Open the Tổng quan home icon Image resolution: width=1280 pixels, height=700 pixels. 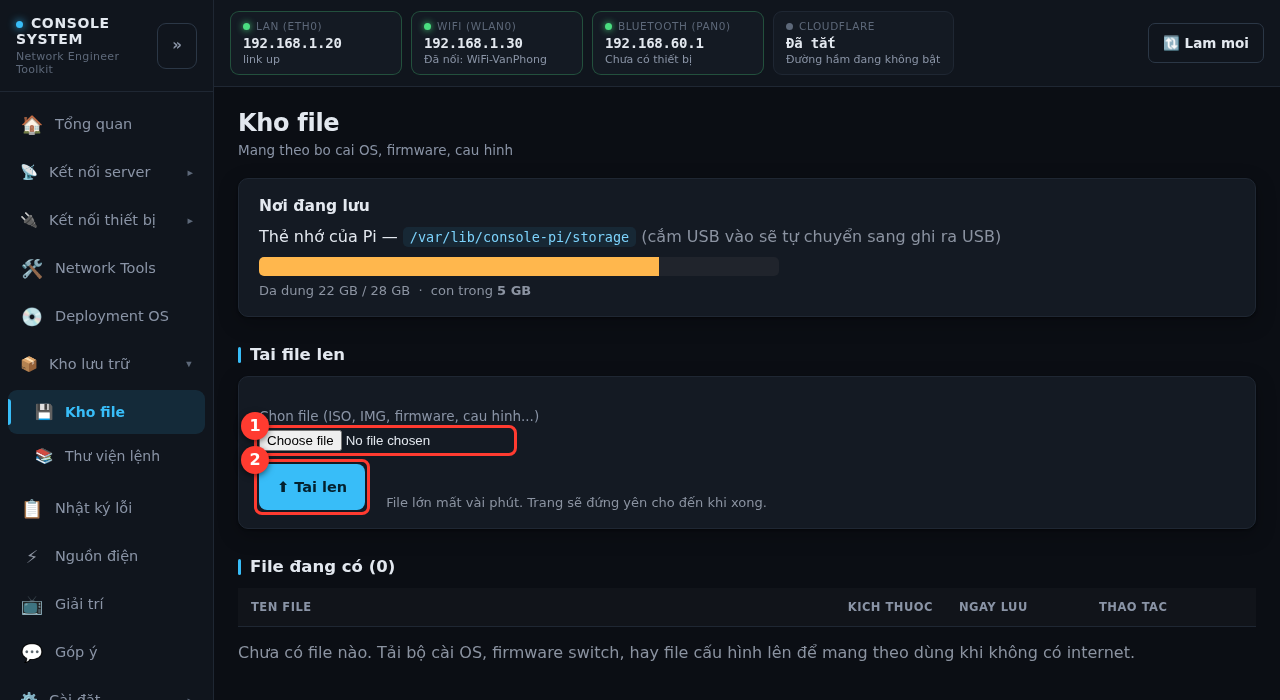coord(32,124)
